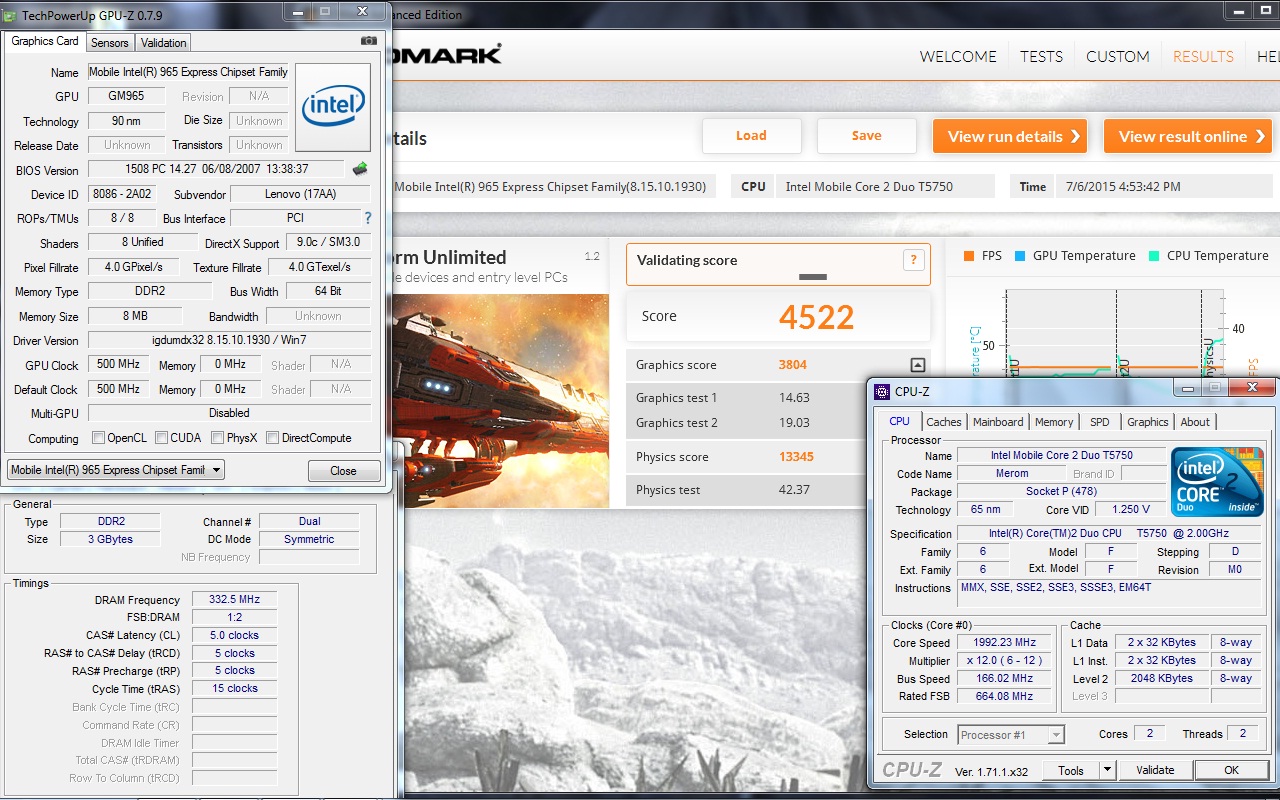Enable the OpenCL checkbox
The image size is (1280, 800).
(x=98, y=438)
